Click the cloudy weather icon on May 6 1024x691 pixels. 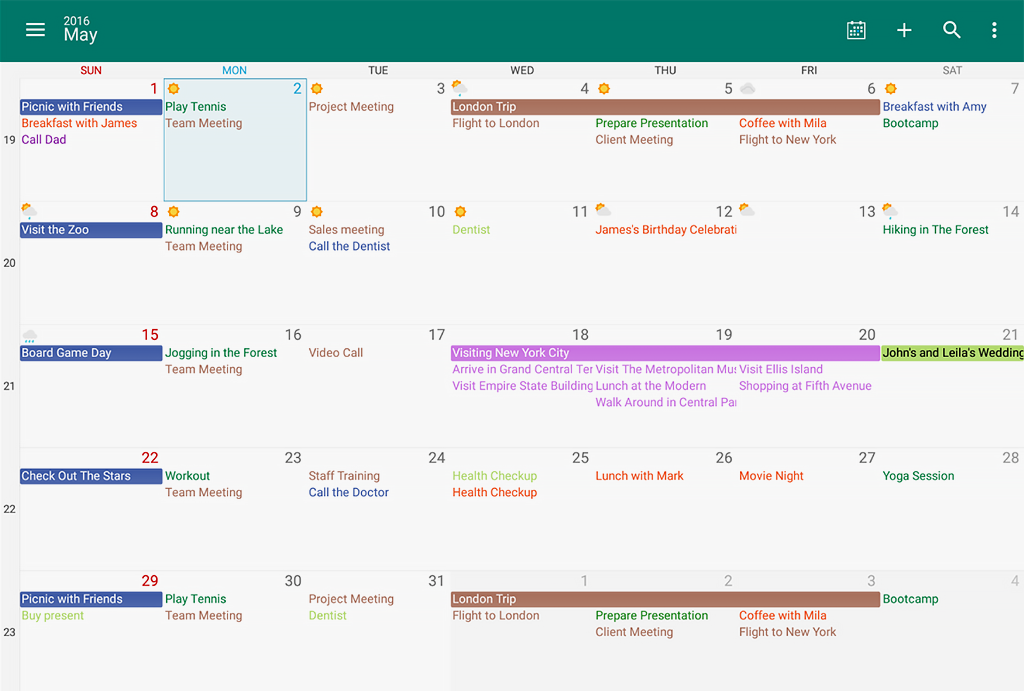coord(748,89)
